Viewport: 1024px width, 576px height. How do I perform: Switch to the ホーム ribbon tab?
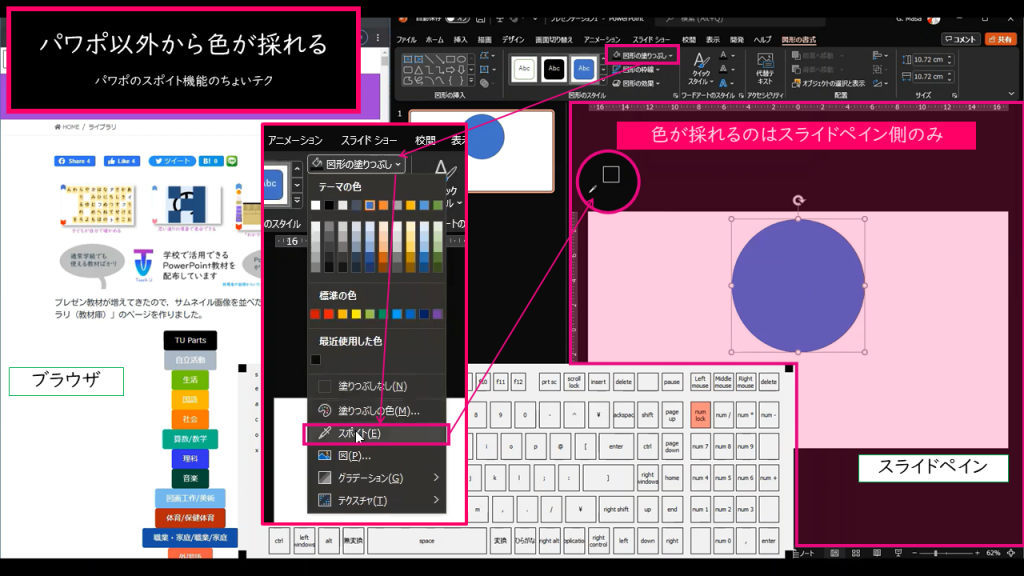(434, 40)
